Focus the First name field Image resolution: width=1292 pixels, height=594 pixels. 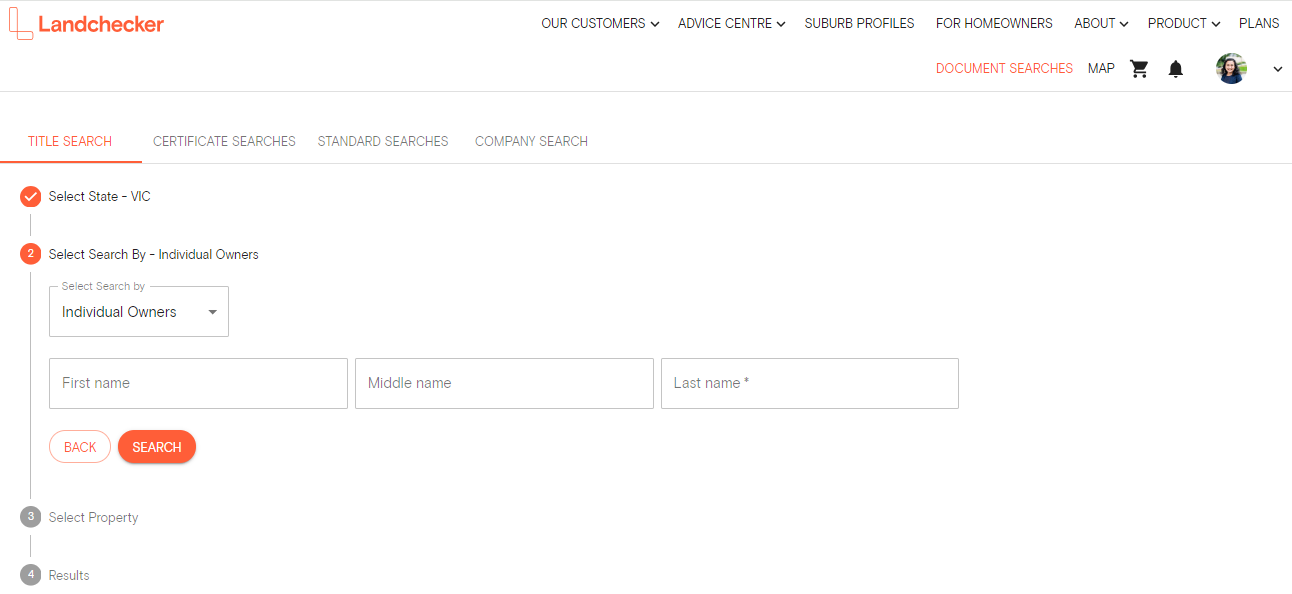coord(198,383)
